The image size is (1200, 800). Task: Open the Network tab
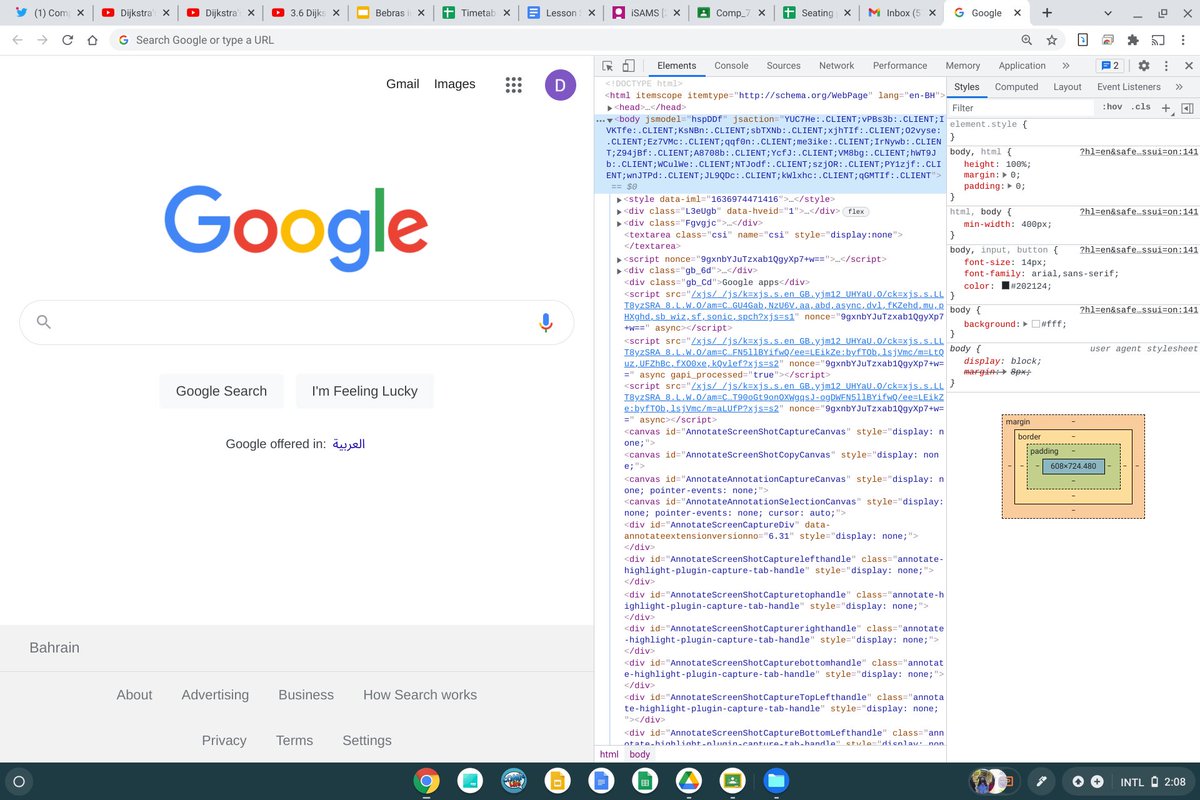[x=837, y=66]
